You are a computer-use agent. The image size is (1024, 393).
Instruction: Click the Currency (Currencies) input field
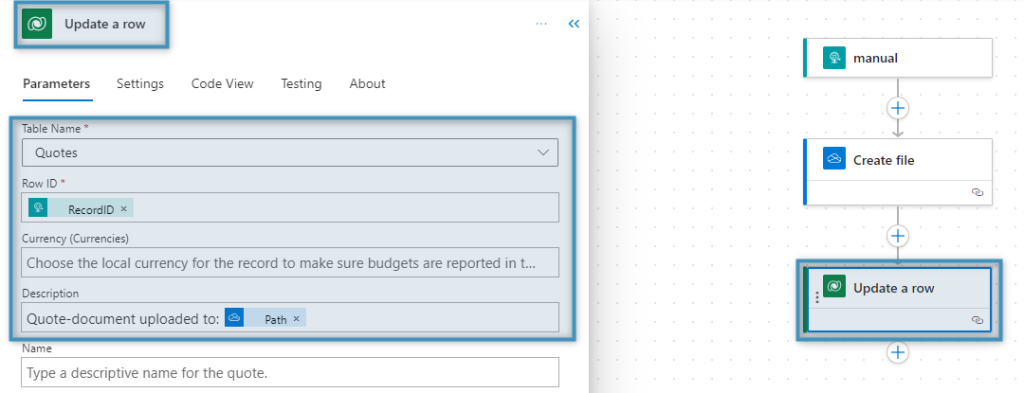click(x=290, y=262)
